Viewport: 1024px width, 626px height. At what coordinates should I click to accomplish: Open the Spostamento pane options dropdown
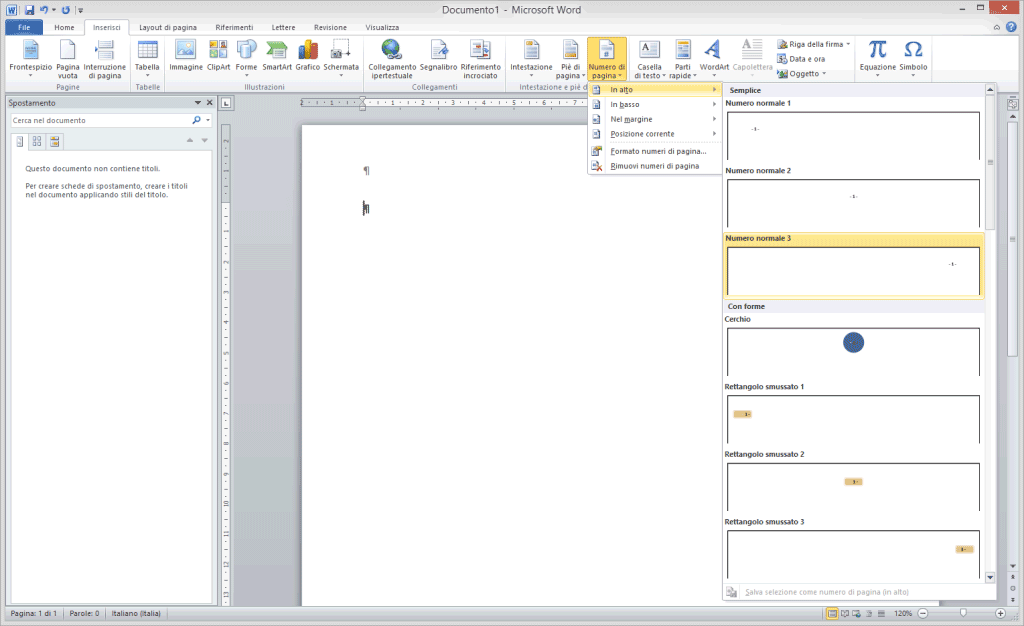coord(198,103)
